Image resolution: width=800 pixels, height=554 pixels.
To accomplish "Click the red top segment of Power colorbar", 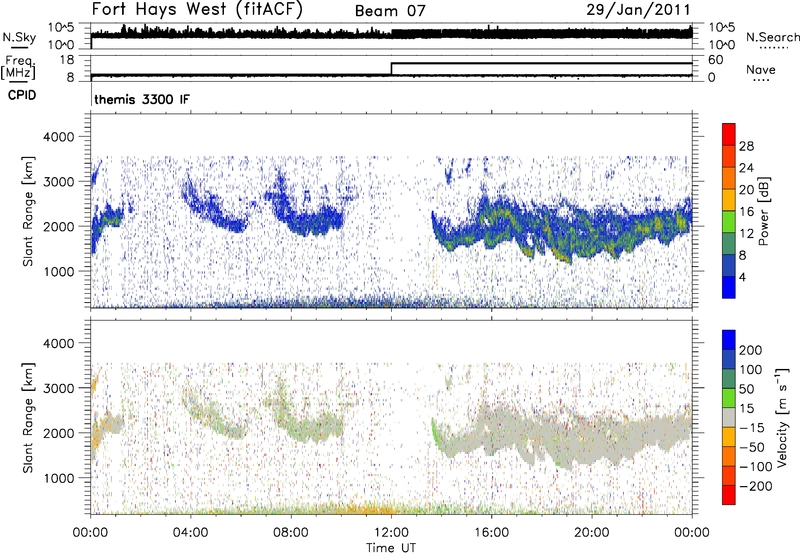I will coord(729,134).
